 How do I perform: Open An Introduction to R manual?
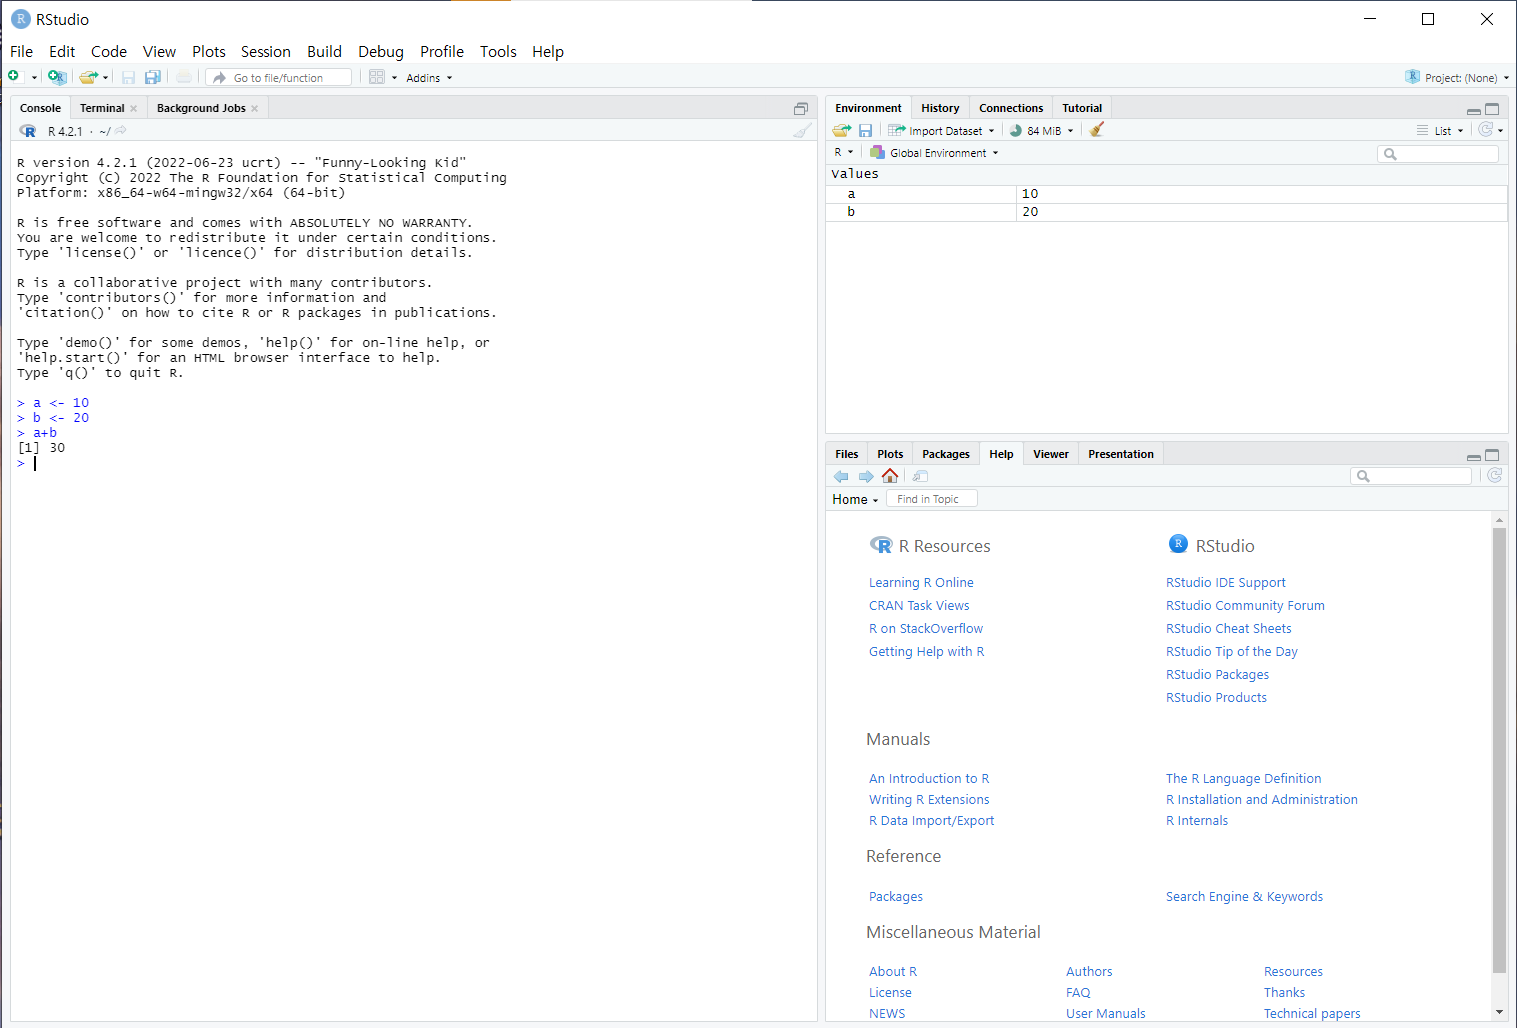(929, 779)
